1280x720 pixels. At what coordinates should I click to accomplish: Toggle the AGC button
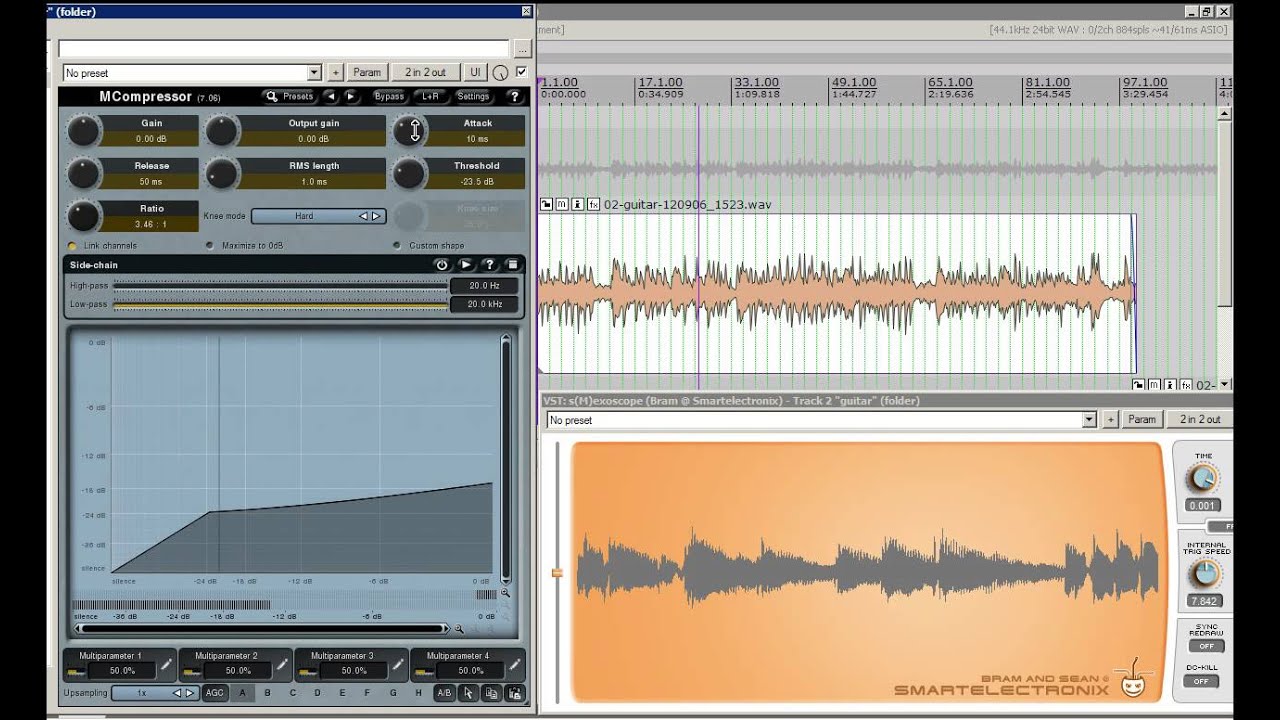[x=215, y=692]
